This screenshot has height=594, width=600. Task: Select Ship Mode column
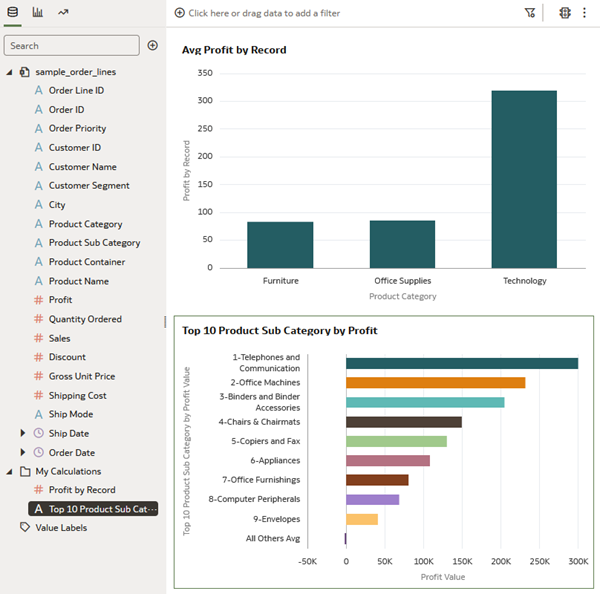coord(71,414)
